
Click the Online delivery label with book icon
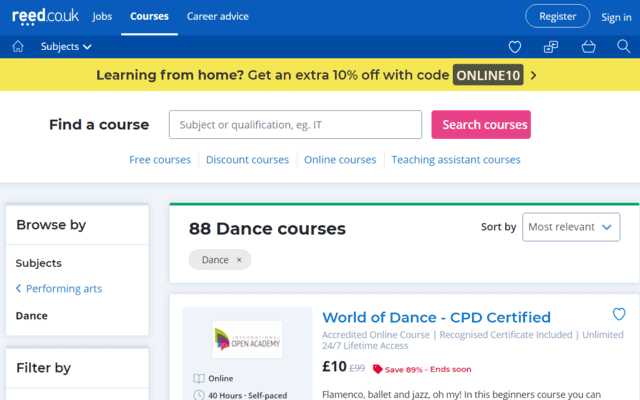[213, 378]
